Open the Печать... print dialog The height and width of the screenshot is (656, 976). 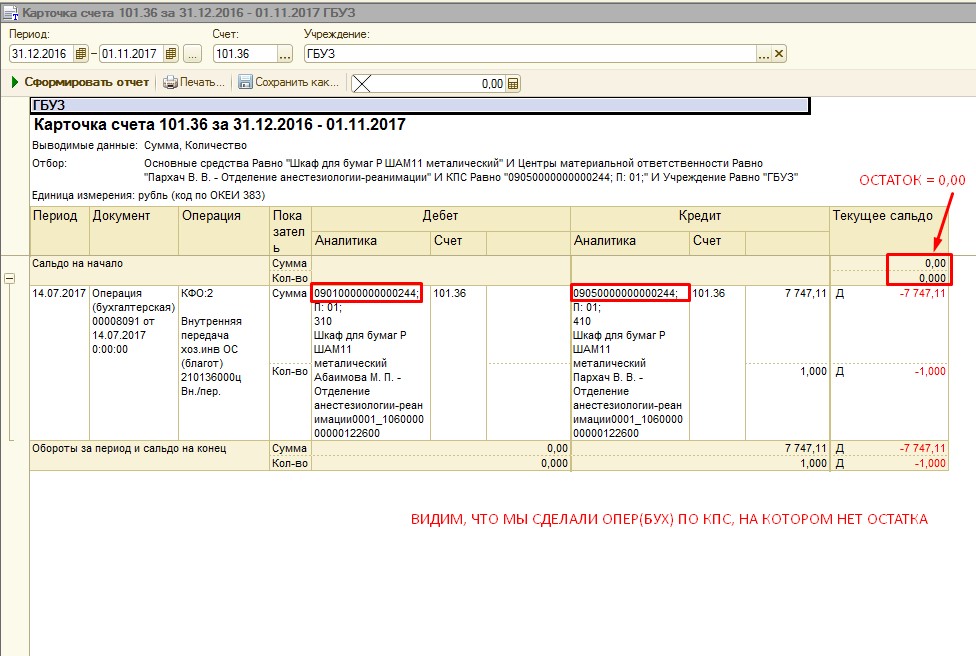(195, 82)
